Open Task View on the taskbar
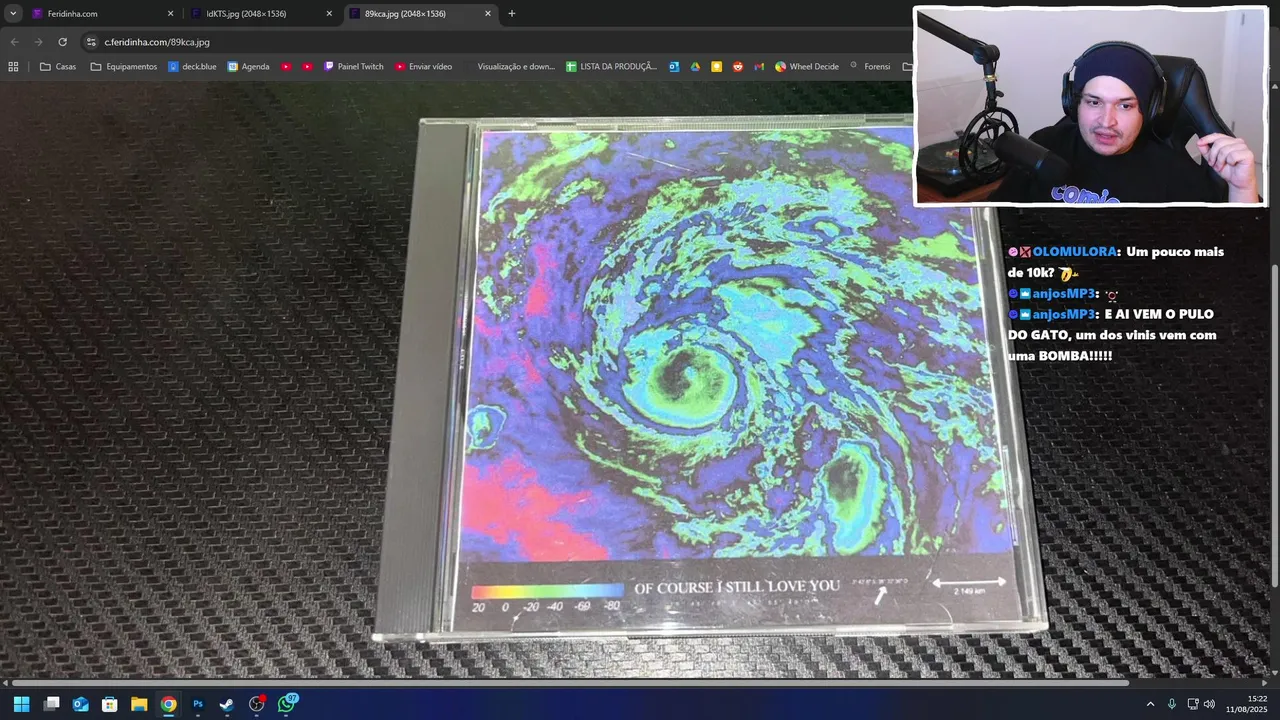This screenshot has height=720, width=1280. 52,704
